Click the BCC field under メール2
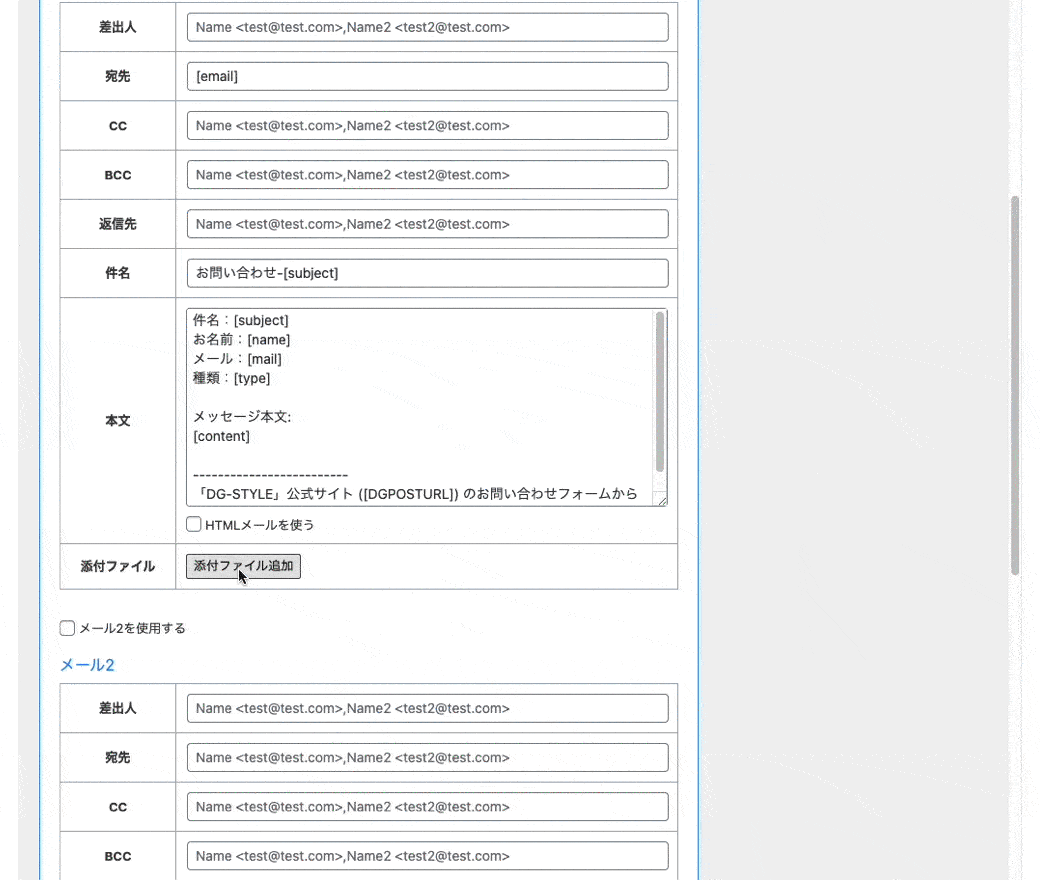The width and height of the screenshot is (1040, 880). (x=427, y=855)
